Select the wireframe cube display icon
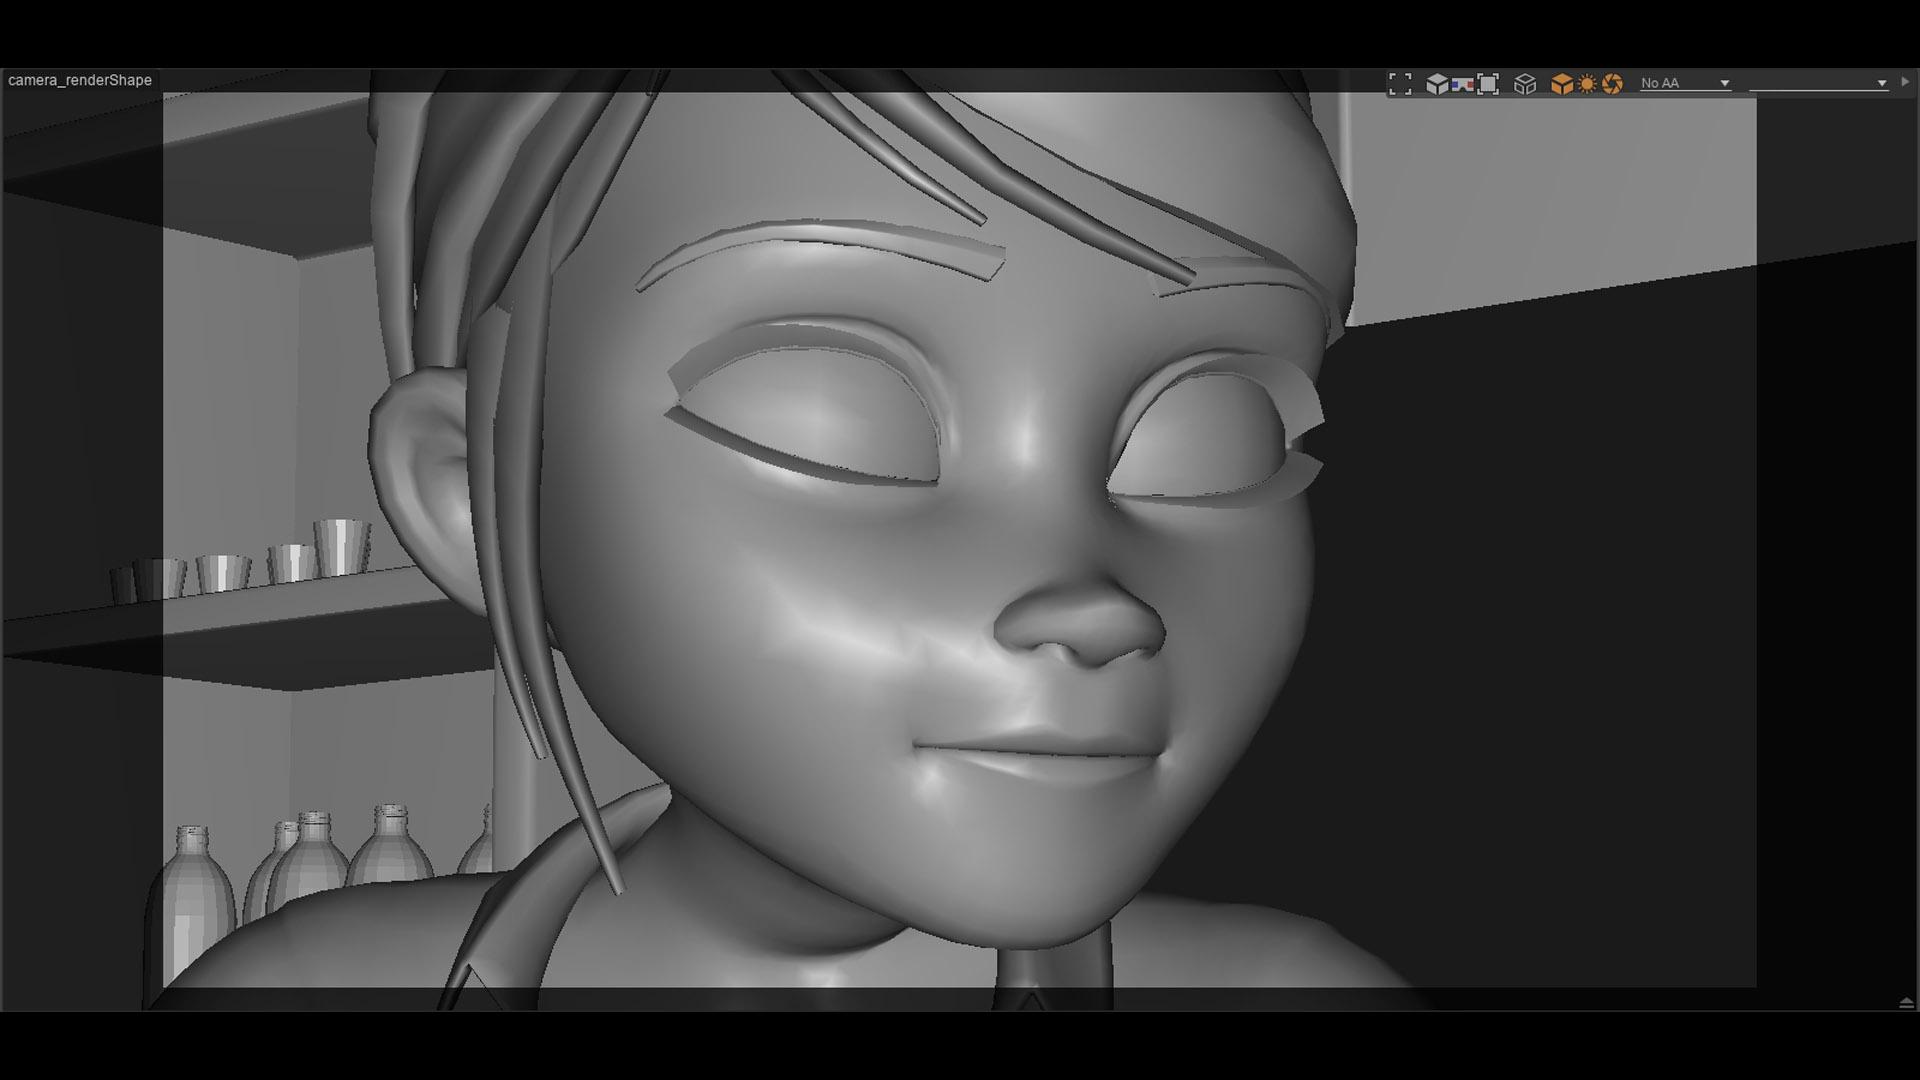Image resolution: width=1920 pixels, height=1080 pixels. (1525, 84)
